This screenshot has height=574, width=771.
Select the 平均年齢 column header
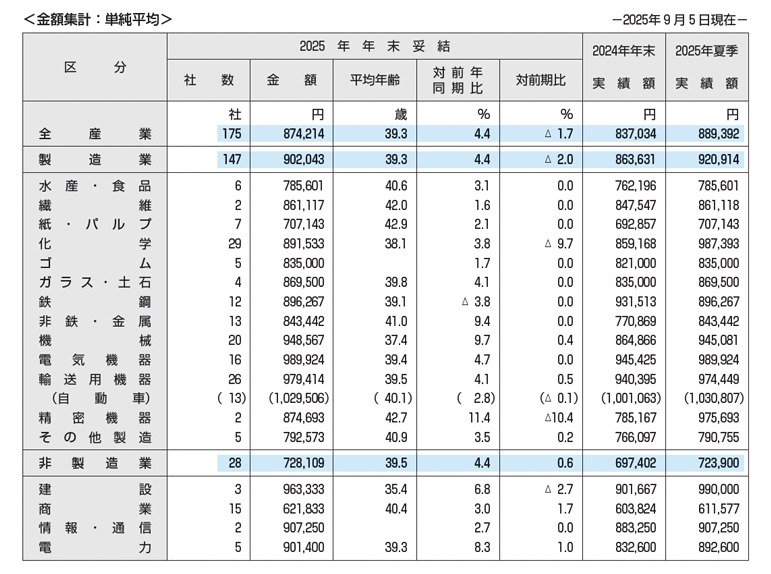(x=374, y=81)
